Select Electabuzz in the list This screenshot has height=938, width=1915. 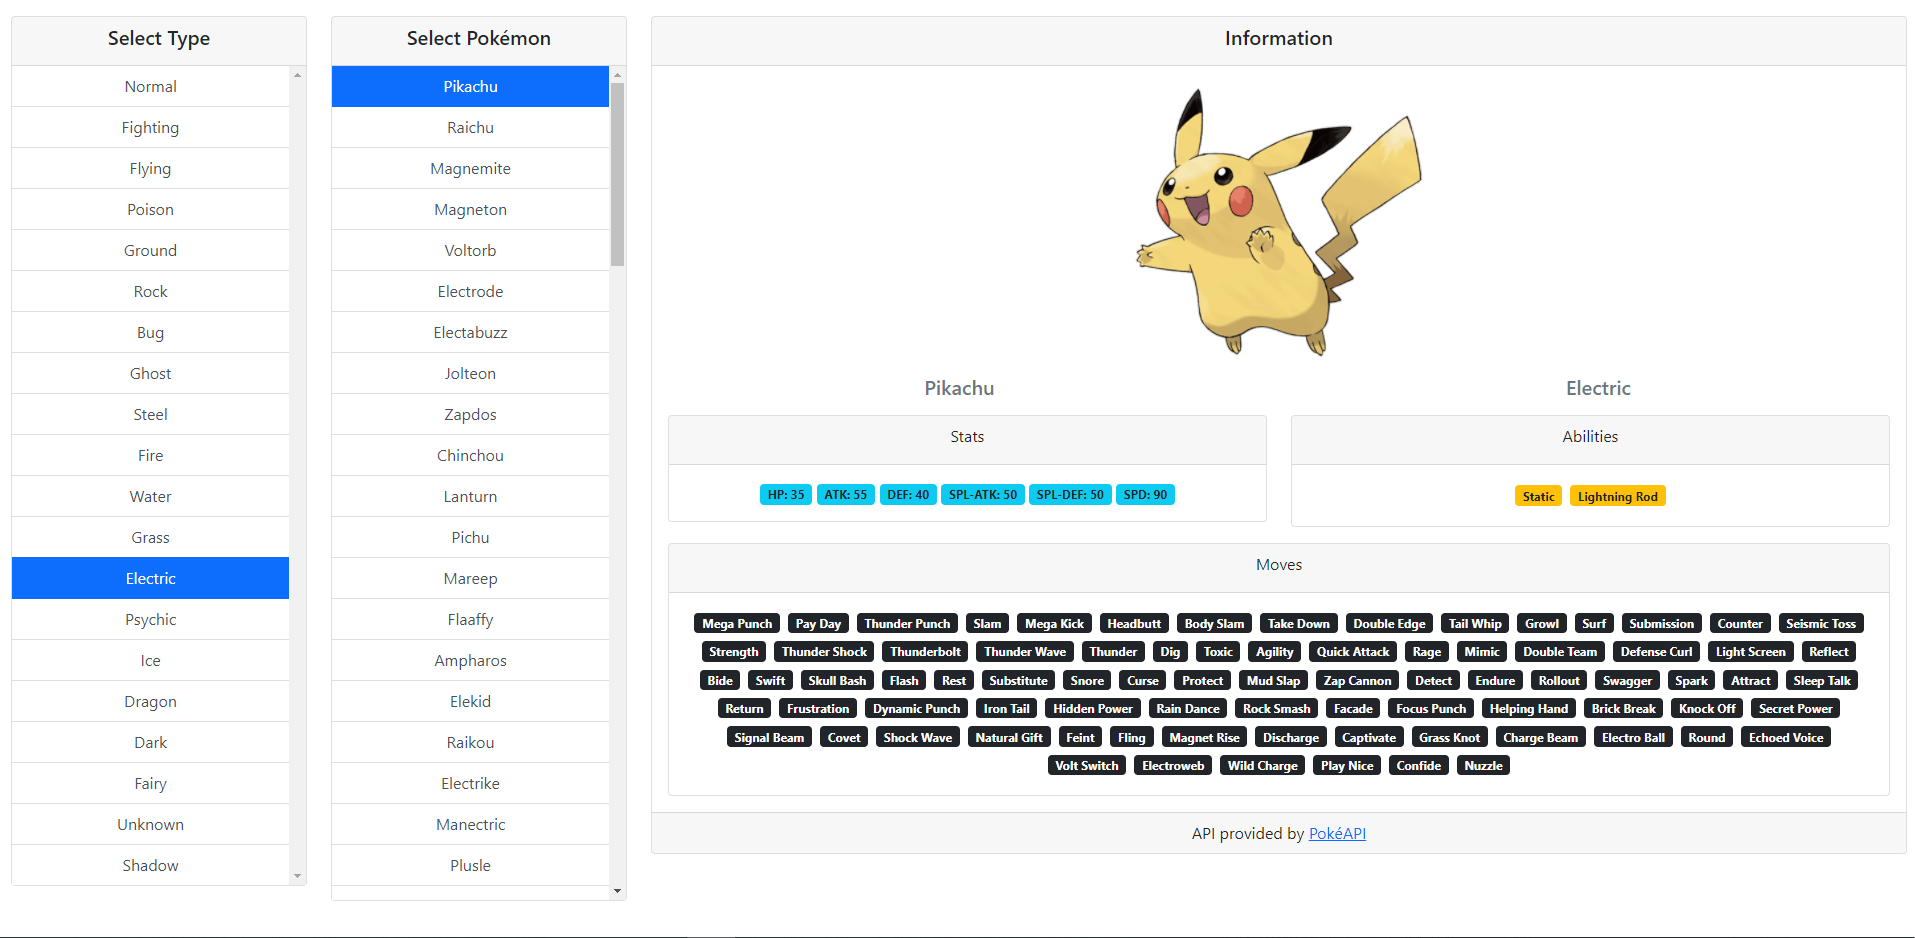(470, 332)
